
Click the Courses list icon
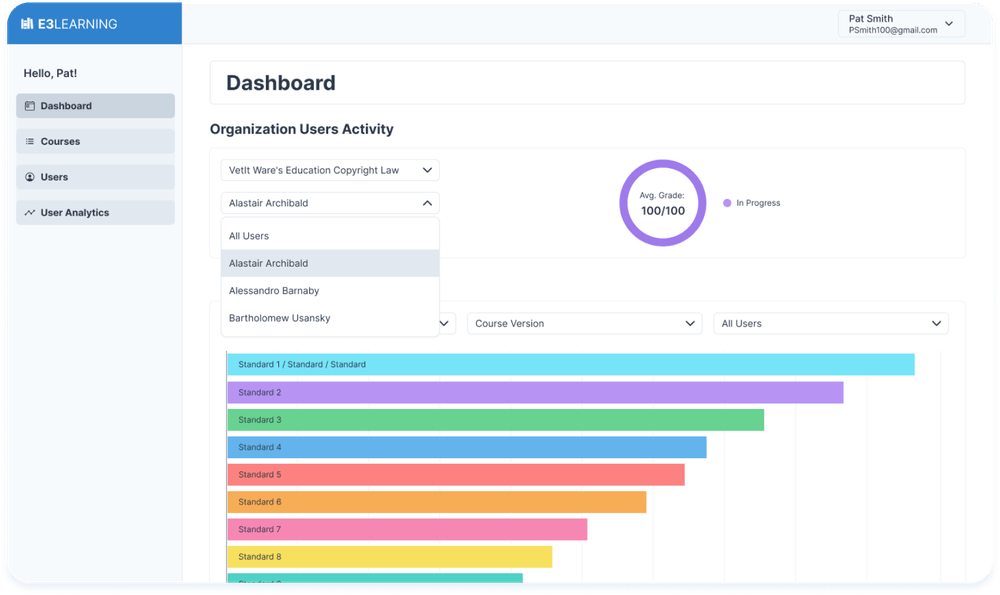30,142
